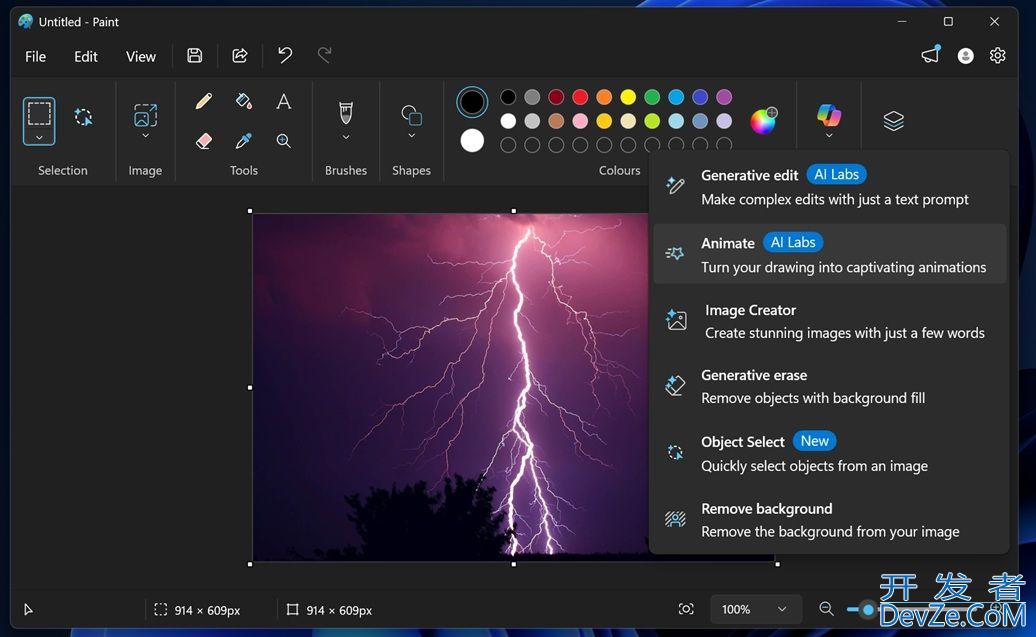Select the Magnifier tool

tap(284, 141)
